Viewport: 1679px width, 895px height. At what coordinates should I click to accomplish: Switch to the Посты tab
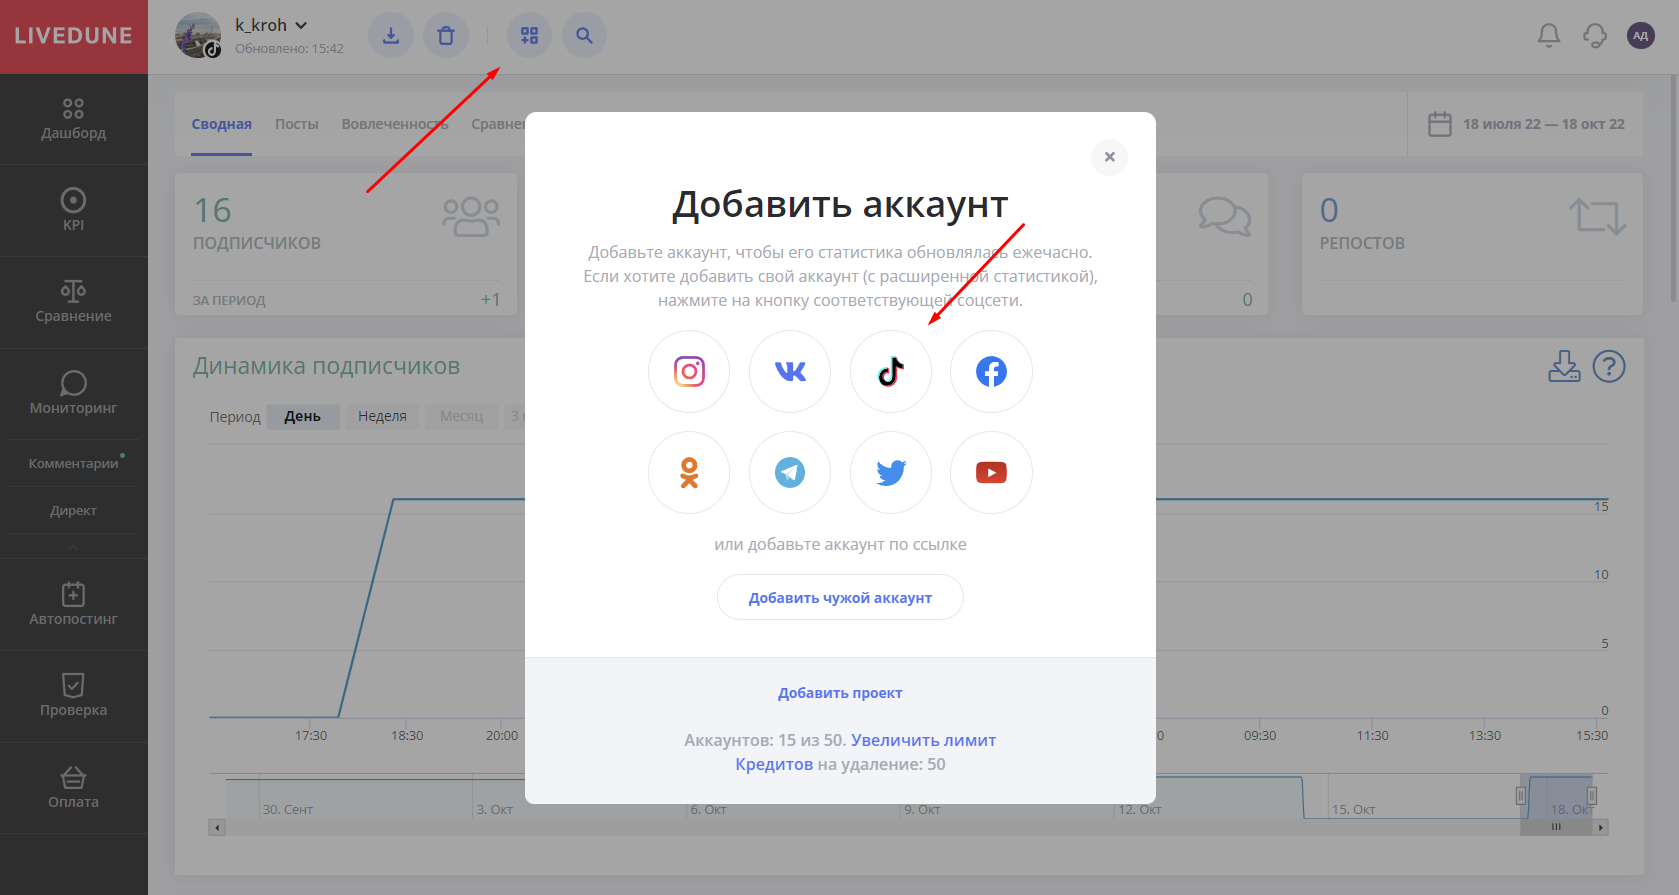point(297,124)
